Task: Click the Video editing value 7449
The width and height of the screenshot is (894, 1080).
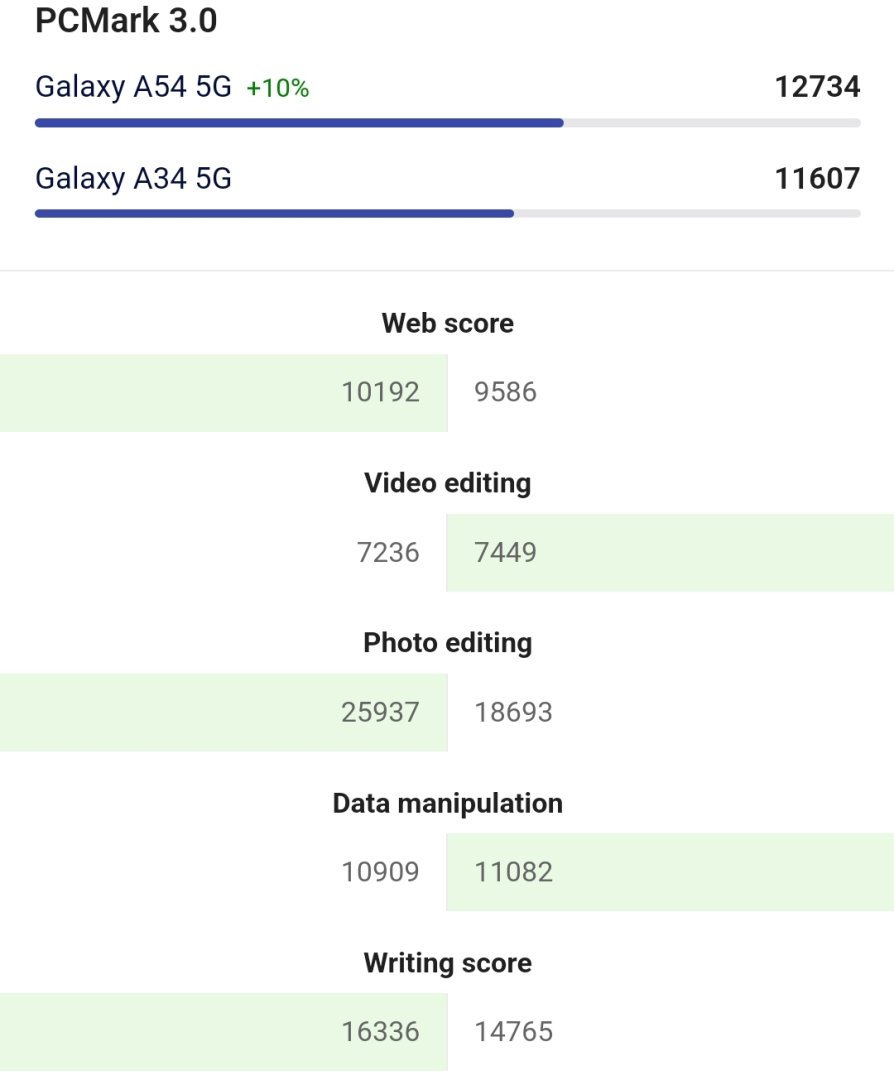Action: pos(505,552)
